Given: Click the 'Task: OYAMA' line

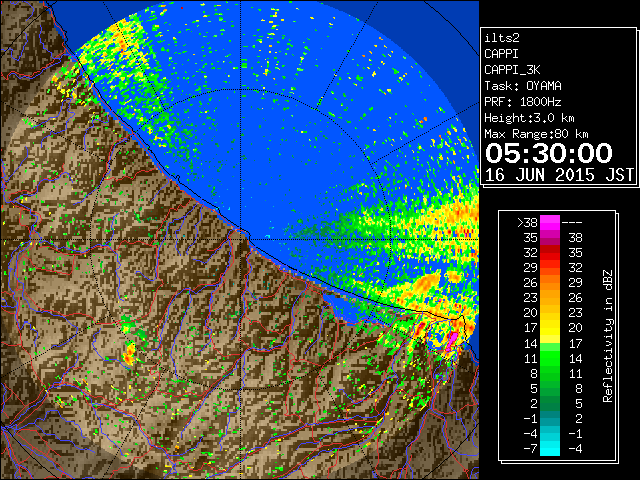Looking at the screenshot, I should click(523, 86).
